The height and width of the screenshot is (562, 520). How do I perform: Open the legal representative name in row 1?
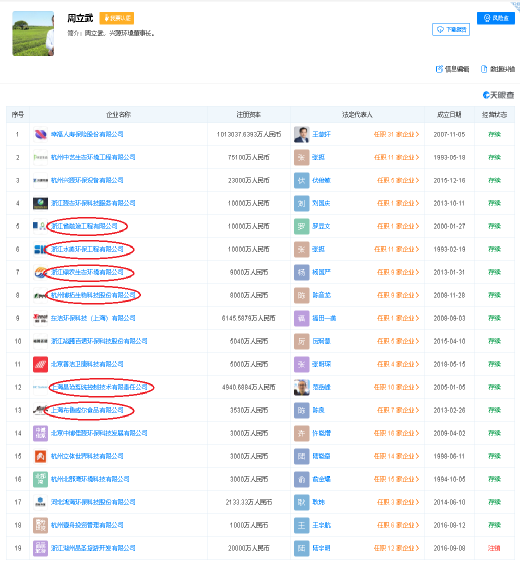point(321,134)
